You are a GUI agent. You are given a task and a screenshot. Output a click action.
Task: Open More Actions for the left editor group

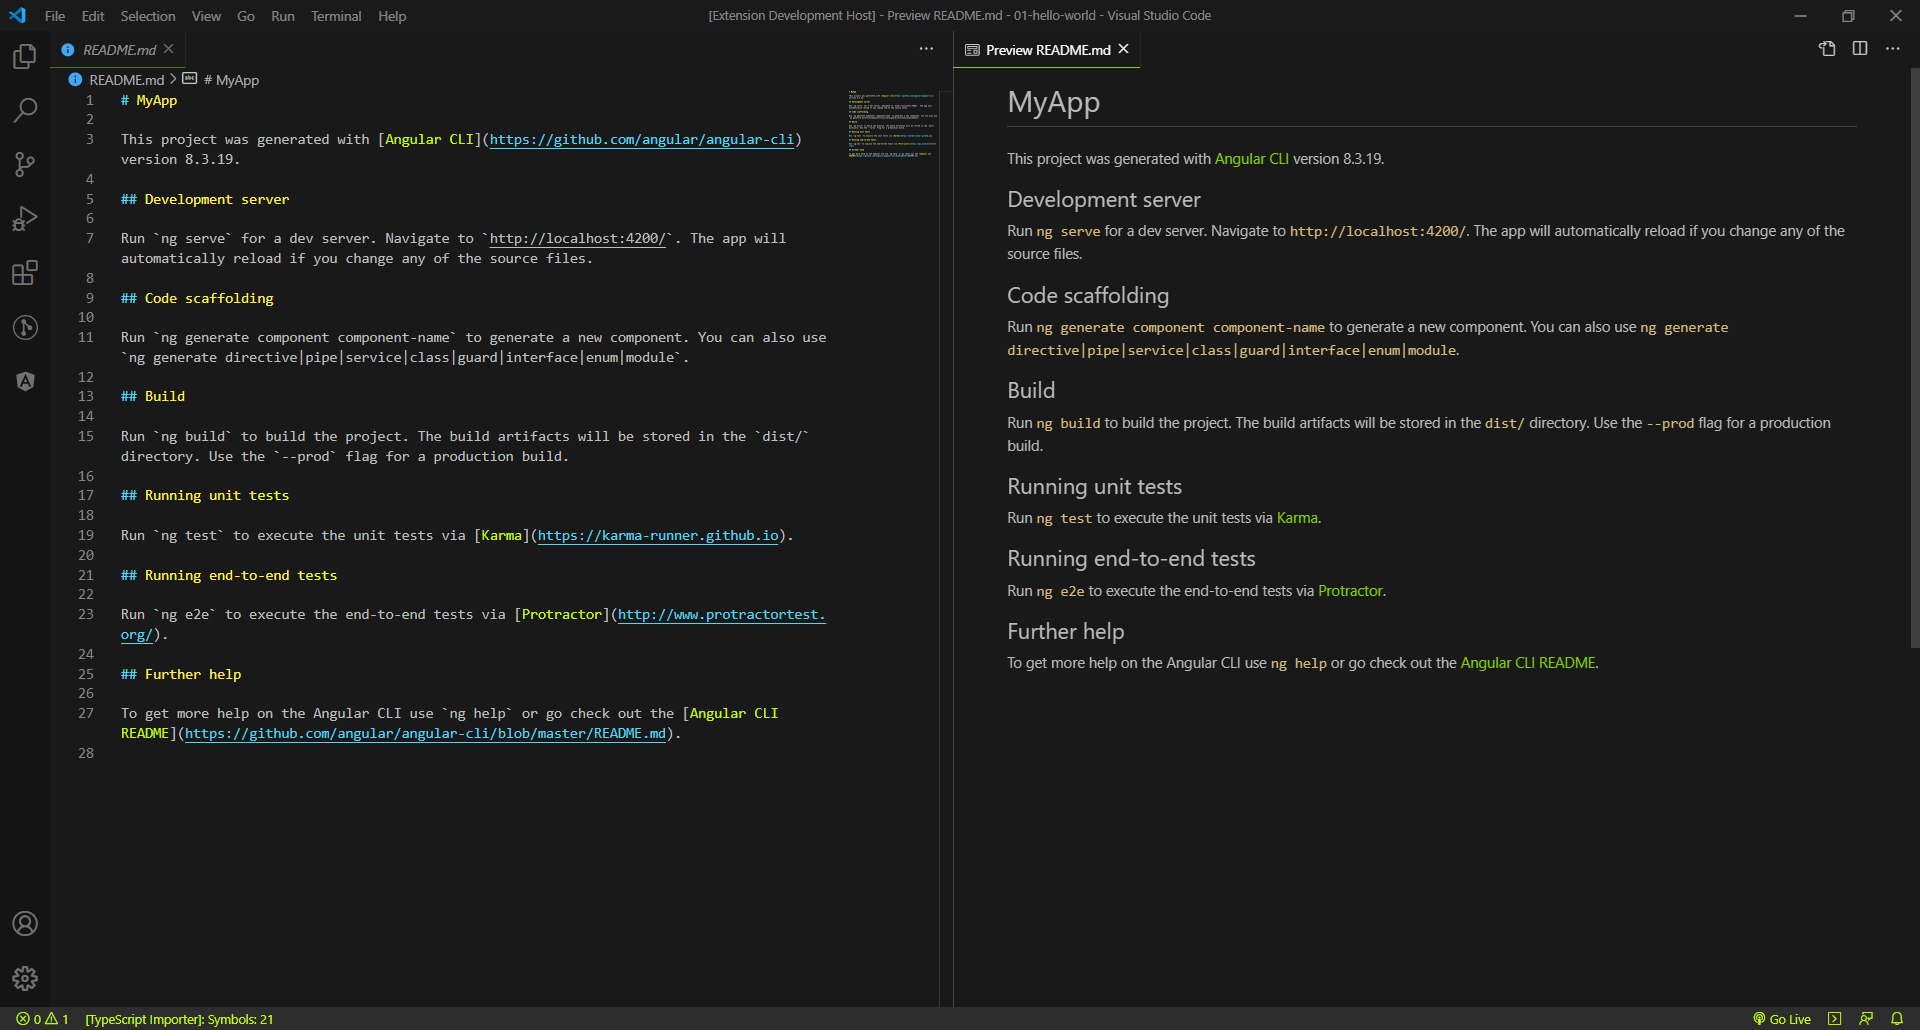(x=926, y=49)
